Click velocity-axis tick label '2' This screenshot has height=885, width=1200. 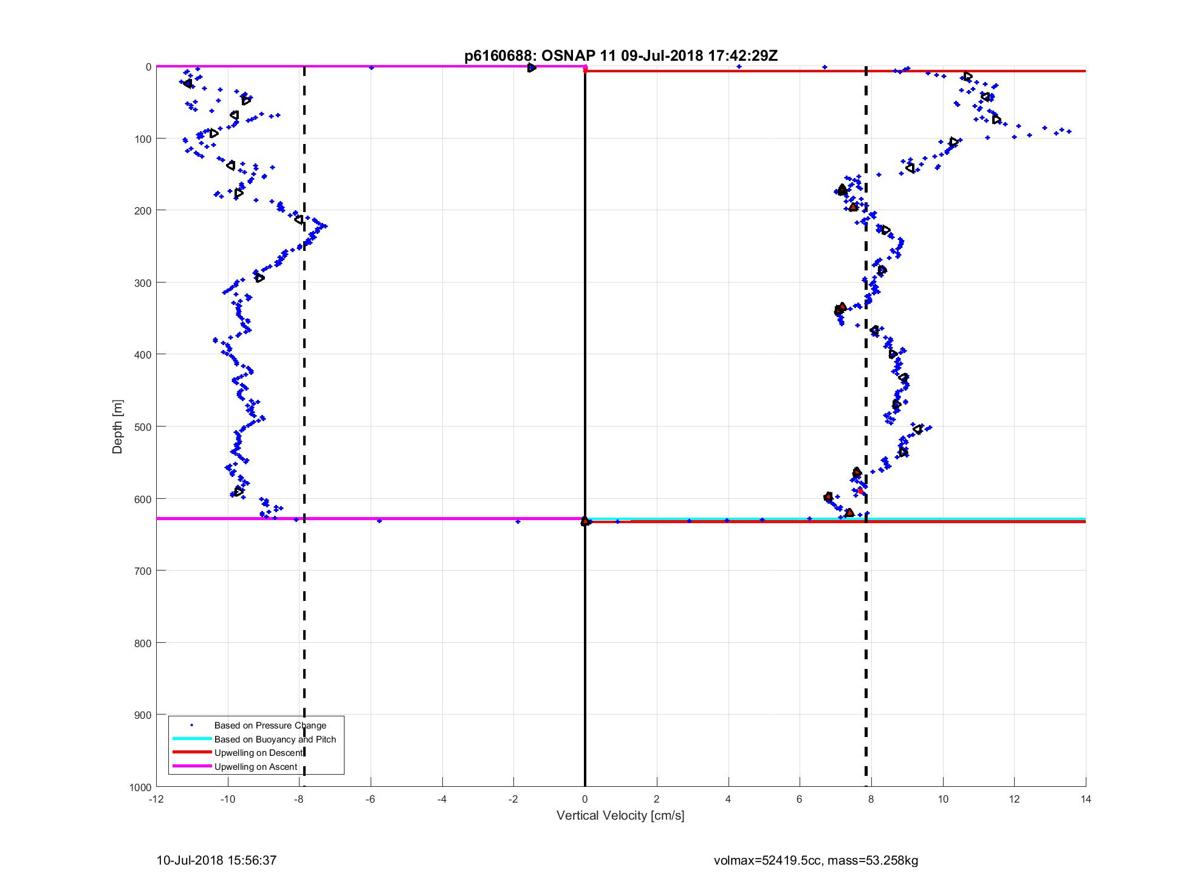coord(656,800)
